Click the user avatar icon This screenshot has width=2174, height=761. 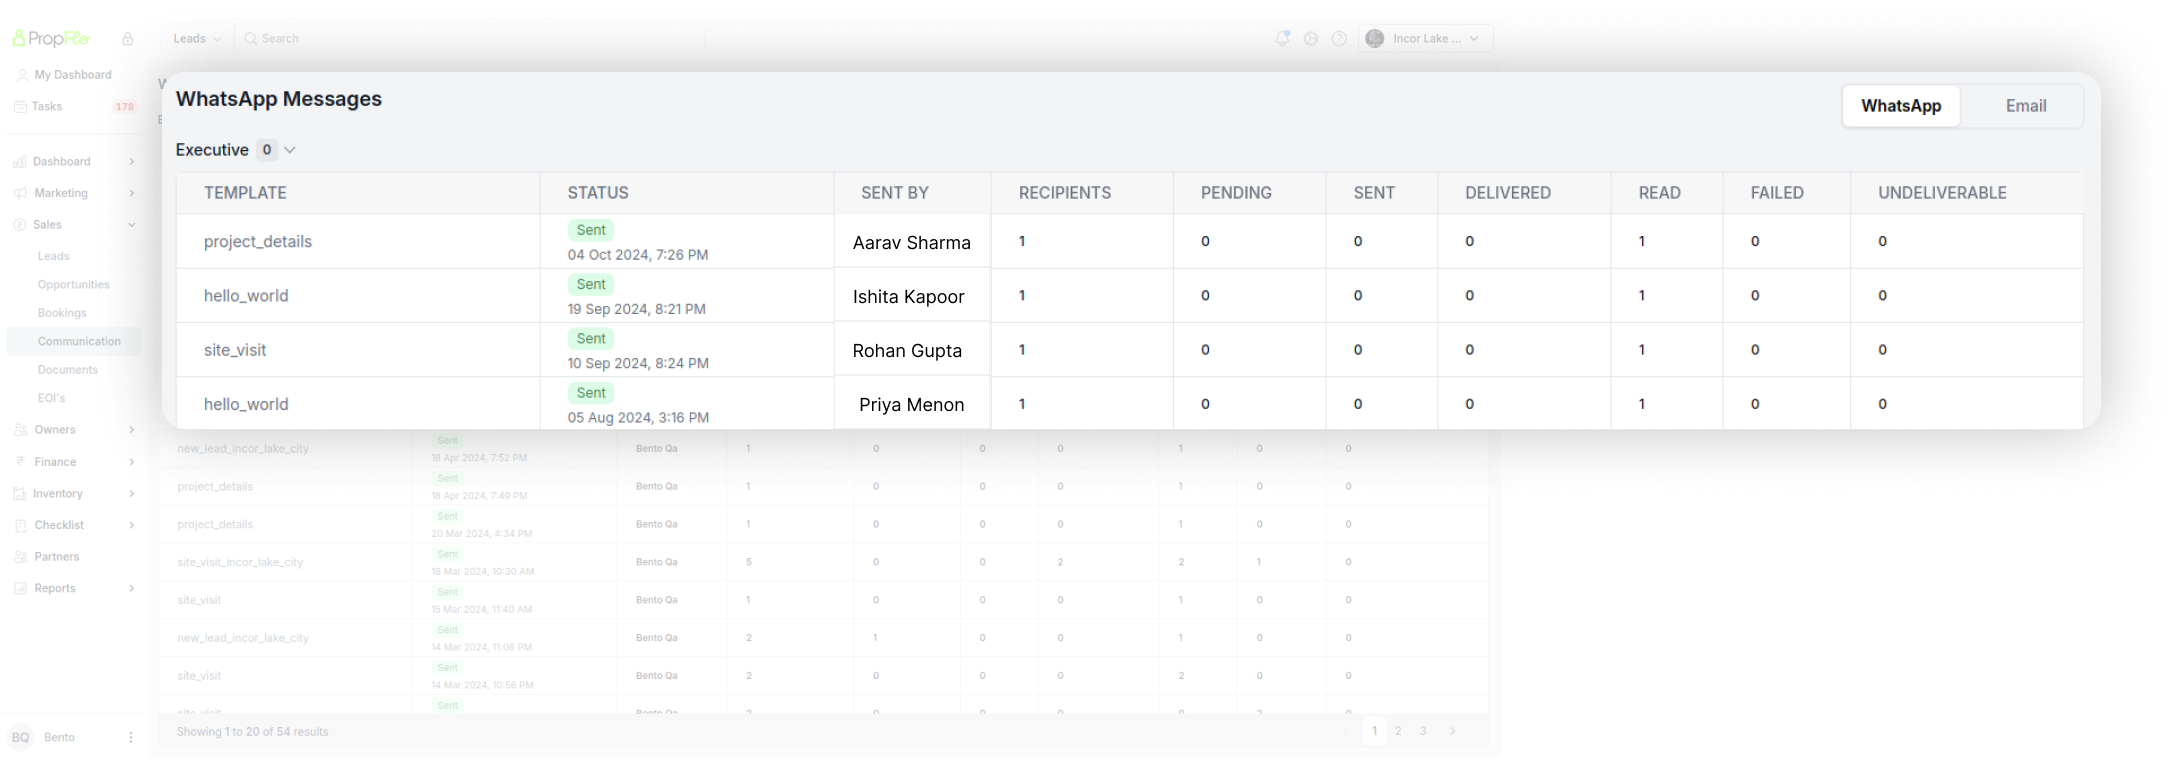tap(1375, 38)
